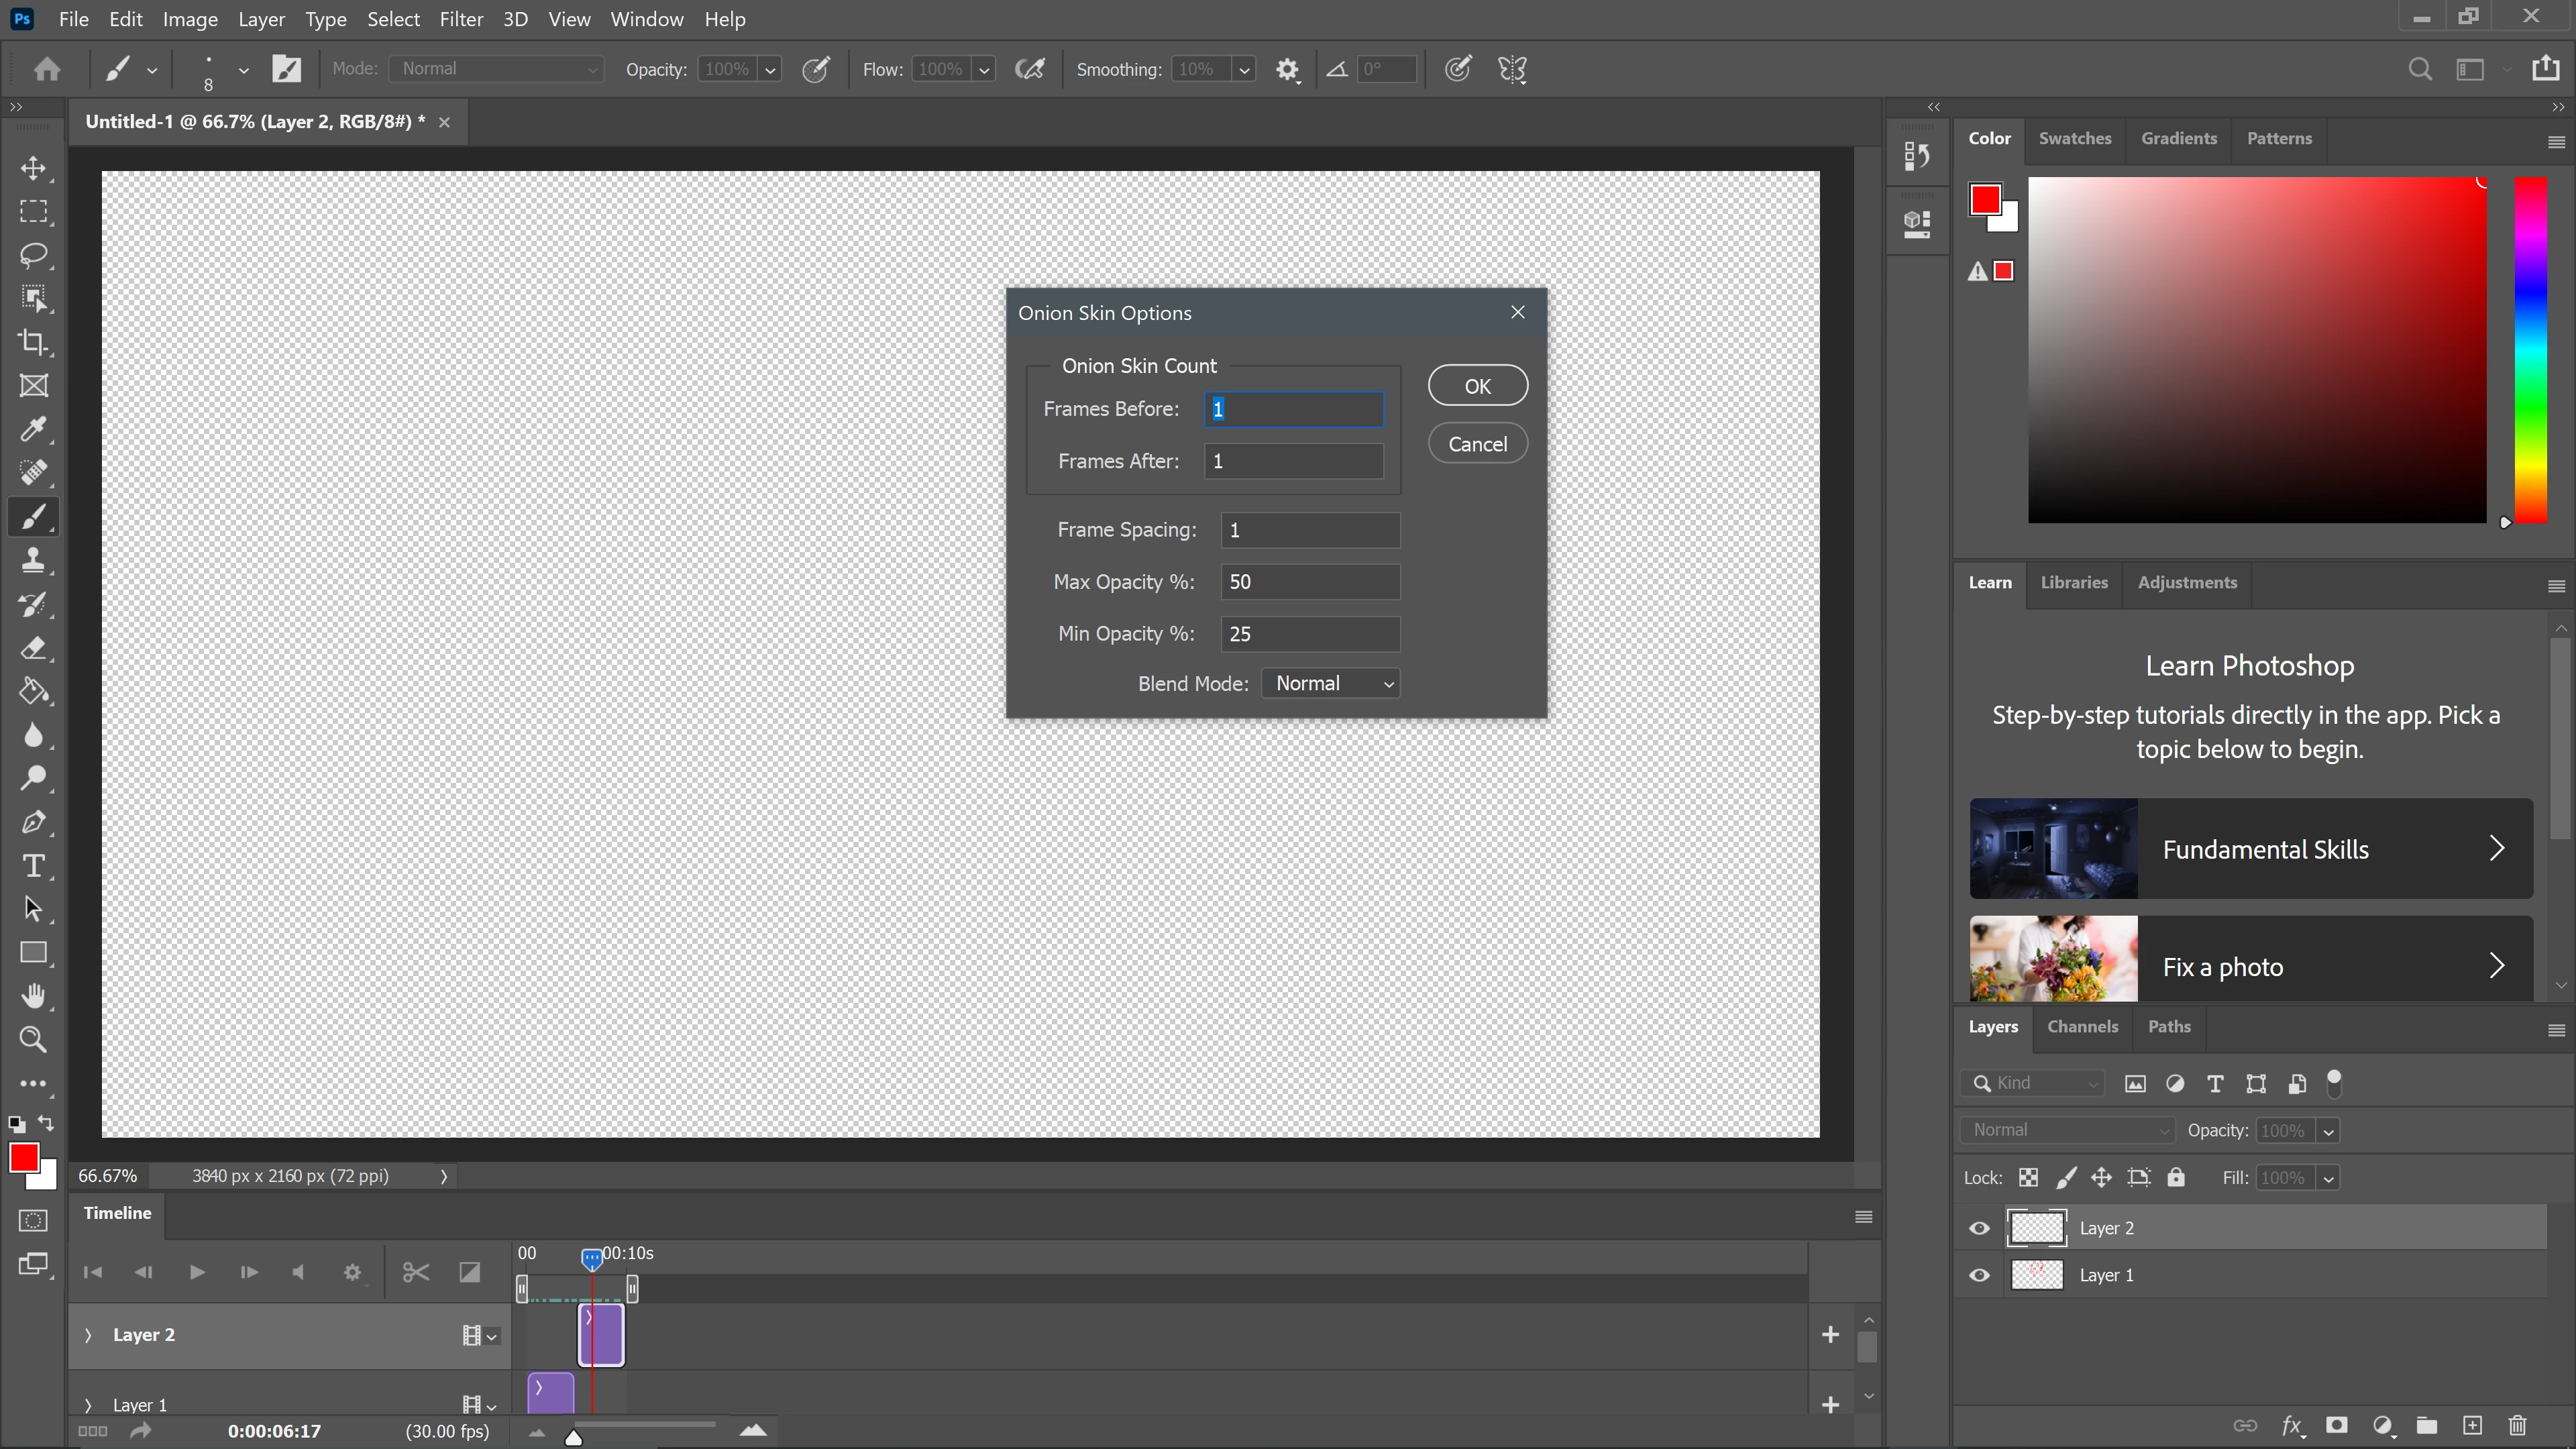Select the Eraser tool
This screenshot has width=2576, height=1449.
point(33,648)
